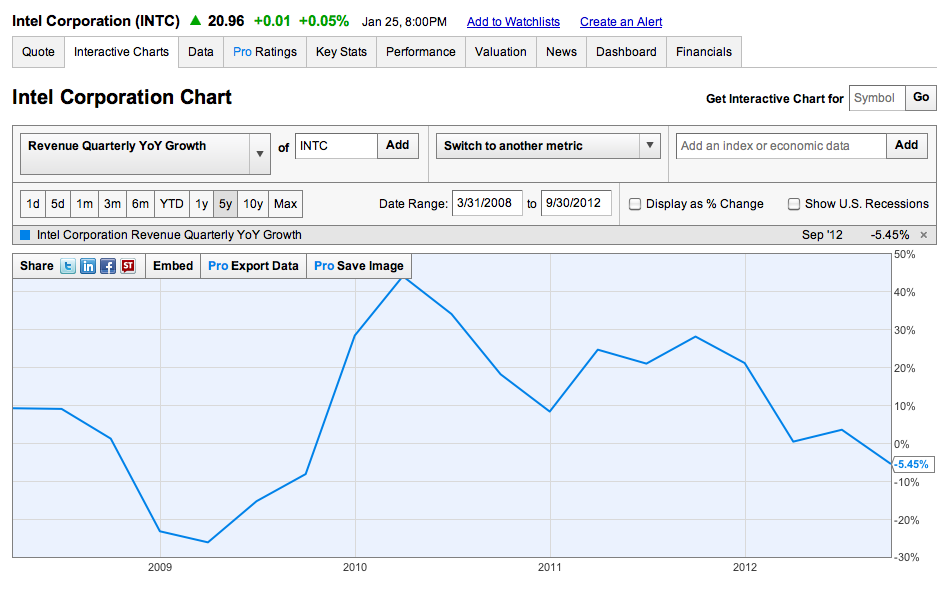Select the 10y time range
Viewport: 951px width, 596px height.
coord(253,204)
